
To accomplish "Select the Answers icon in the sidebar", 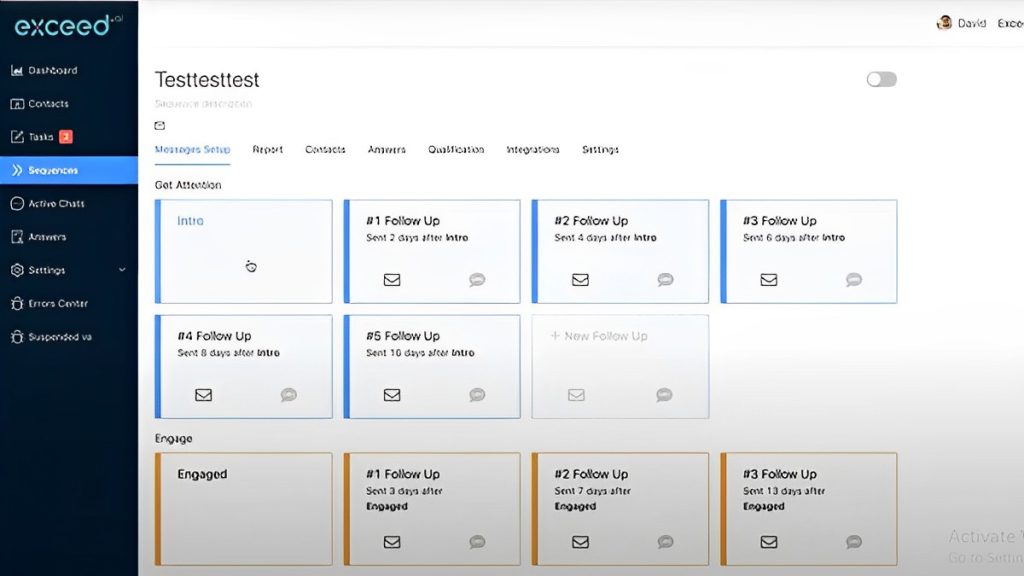I will click(x=18, y=236).
